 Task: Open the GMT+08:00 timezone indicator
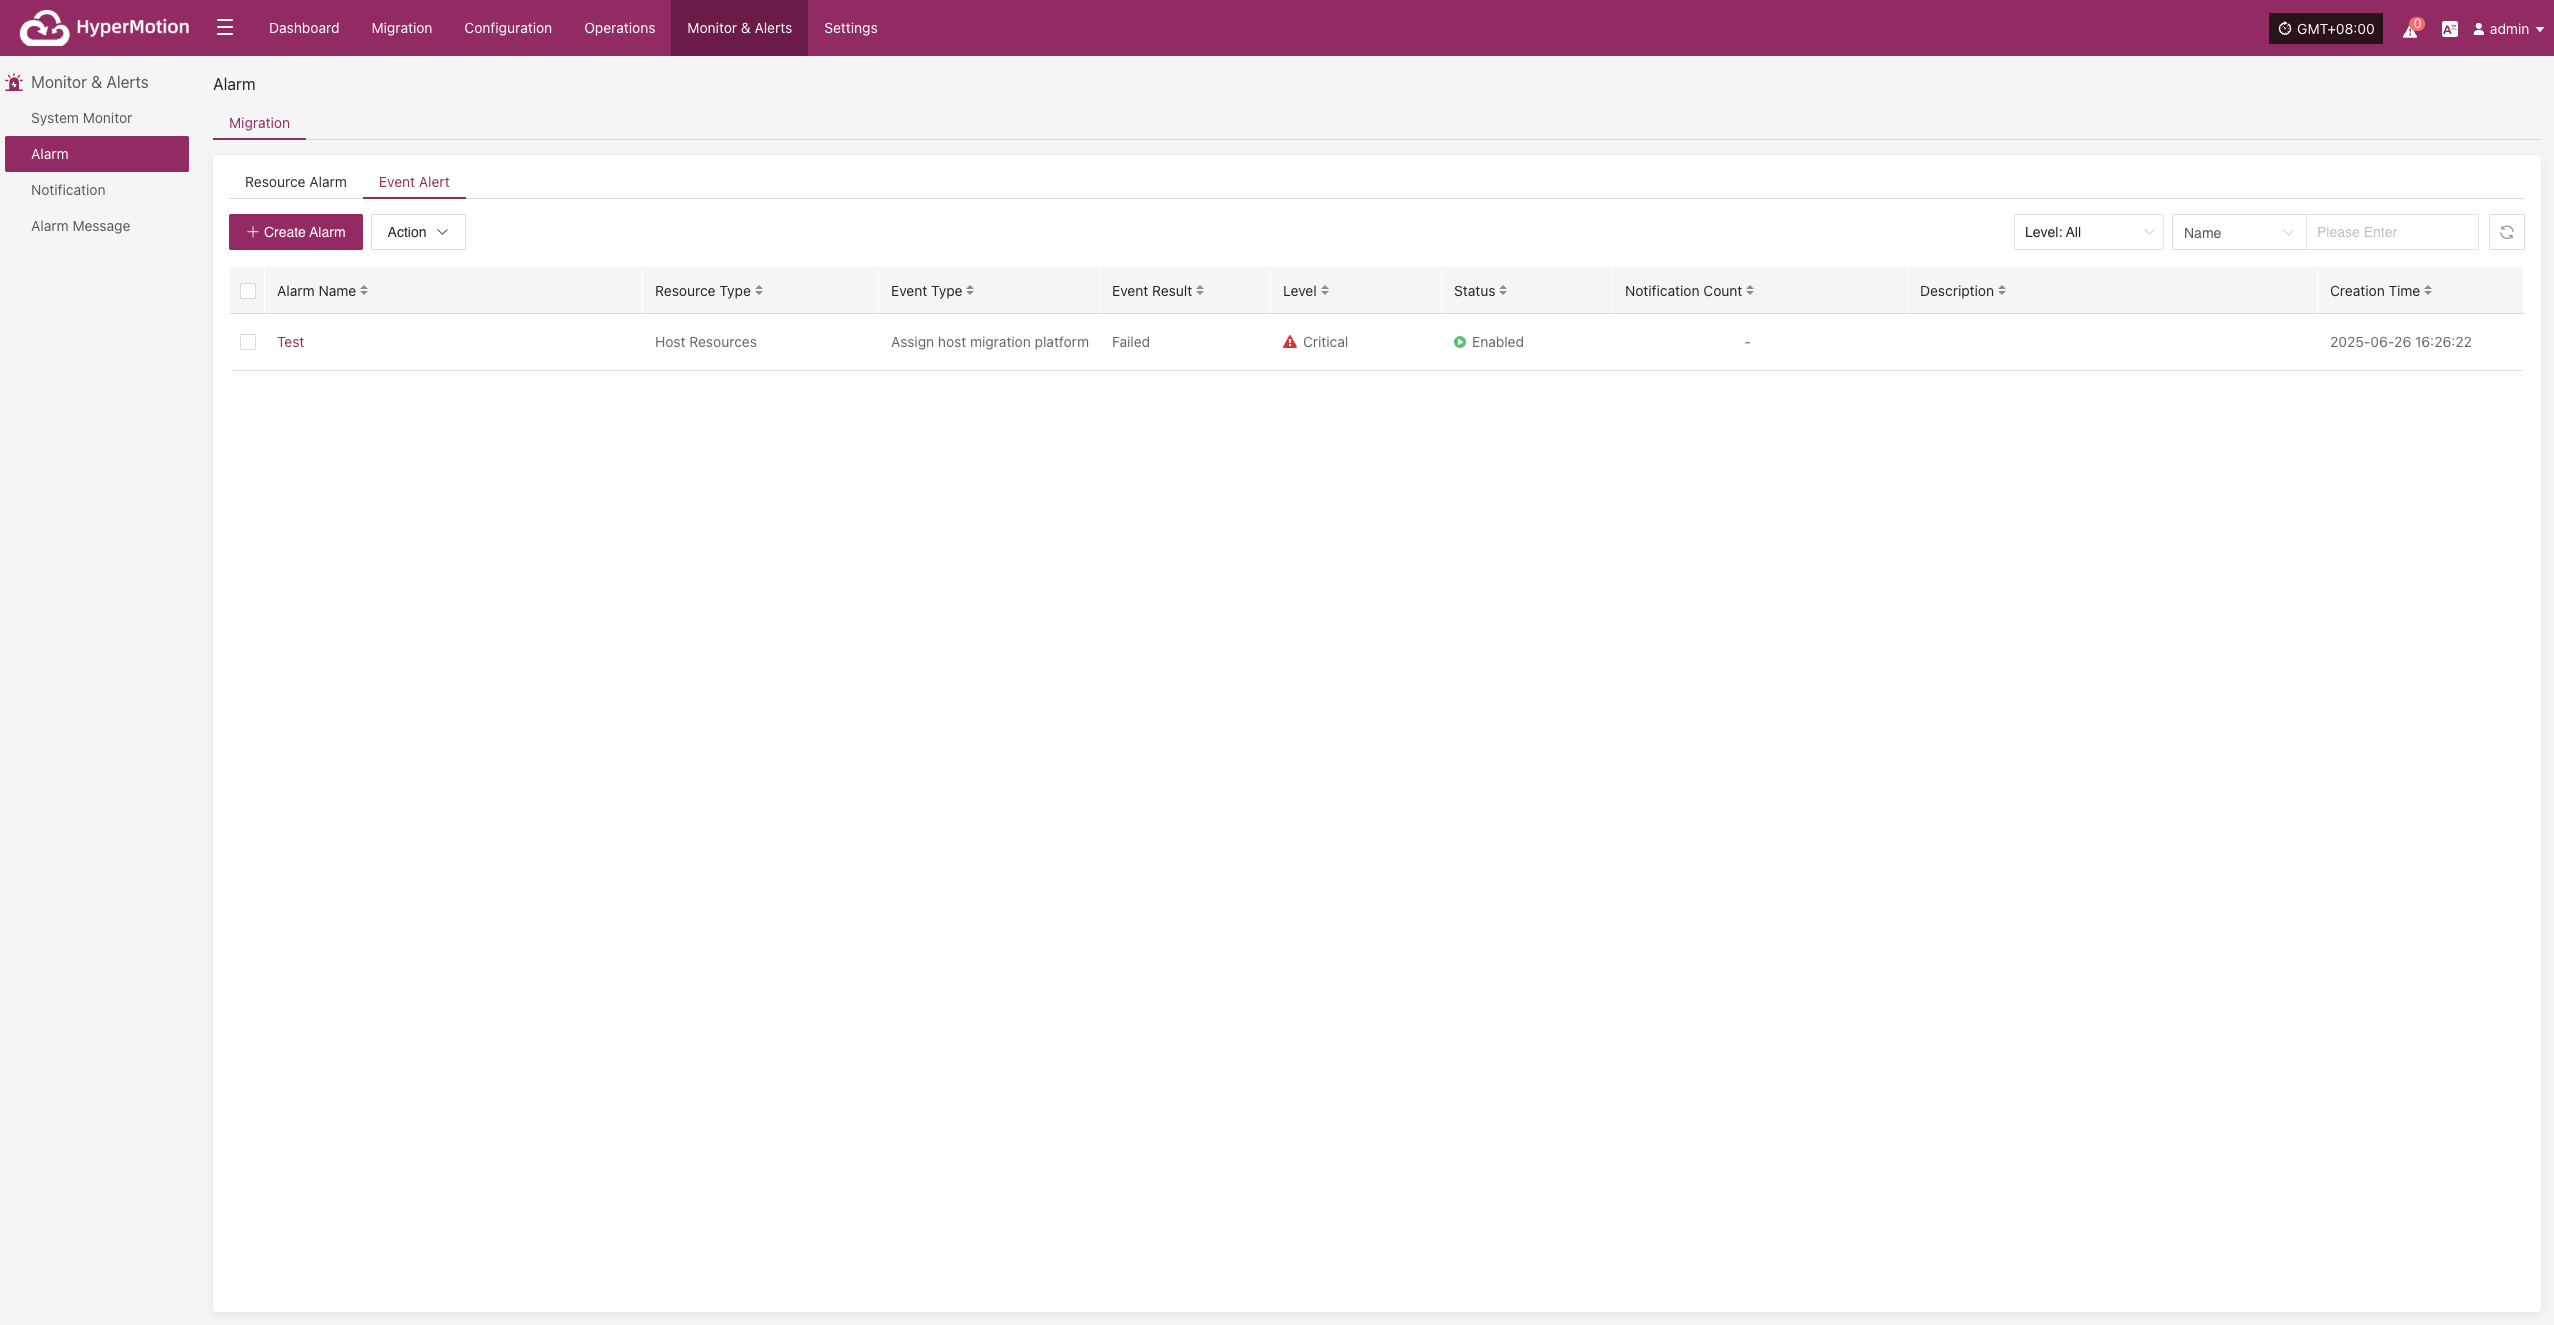click(x=2325, y=29)
